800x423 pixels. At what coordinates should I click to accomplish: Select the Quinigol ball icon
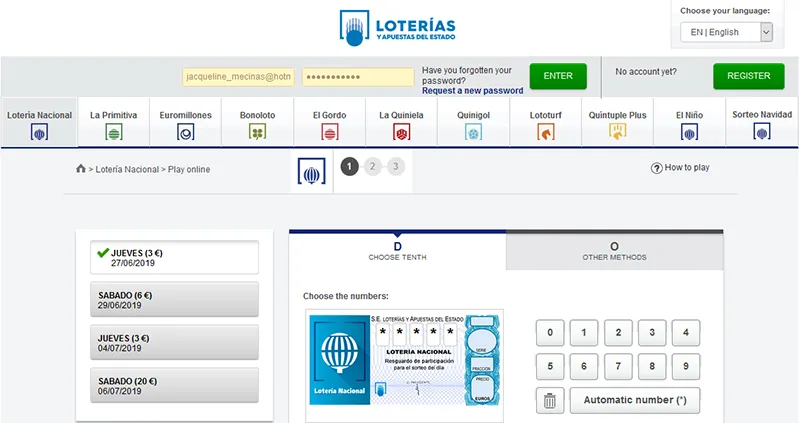pos(473,133)
